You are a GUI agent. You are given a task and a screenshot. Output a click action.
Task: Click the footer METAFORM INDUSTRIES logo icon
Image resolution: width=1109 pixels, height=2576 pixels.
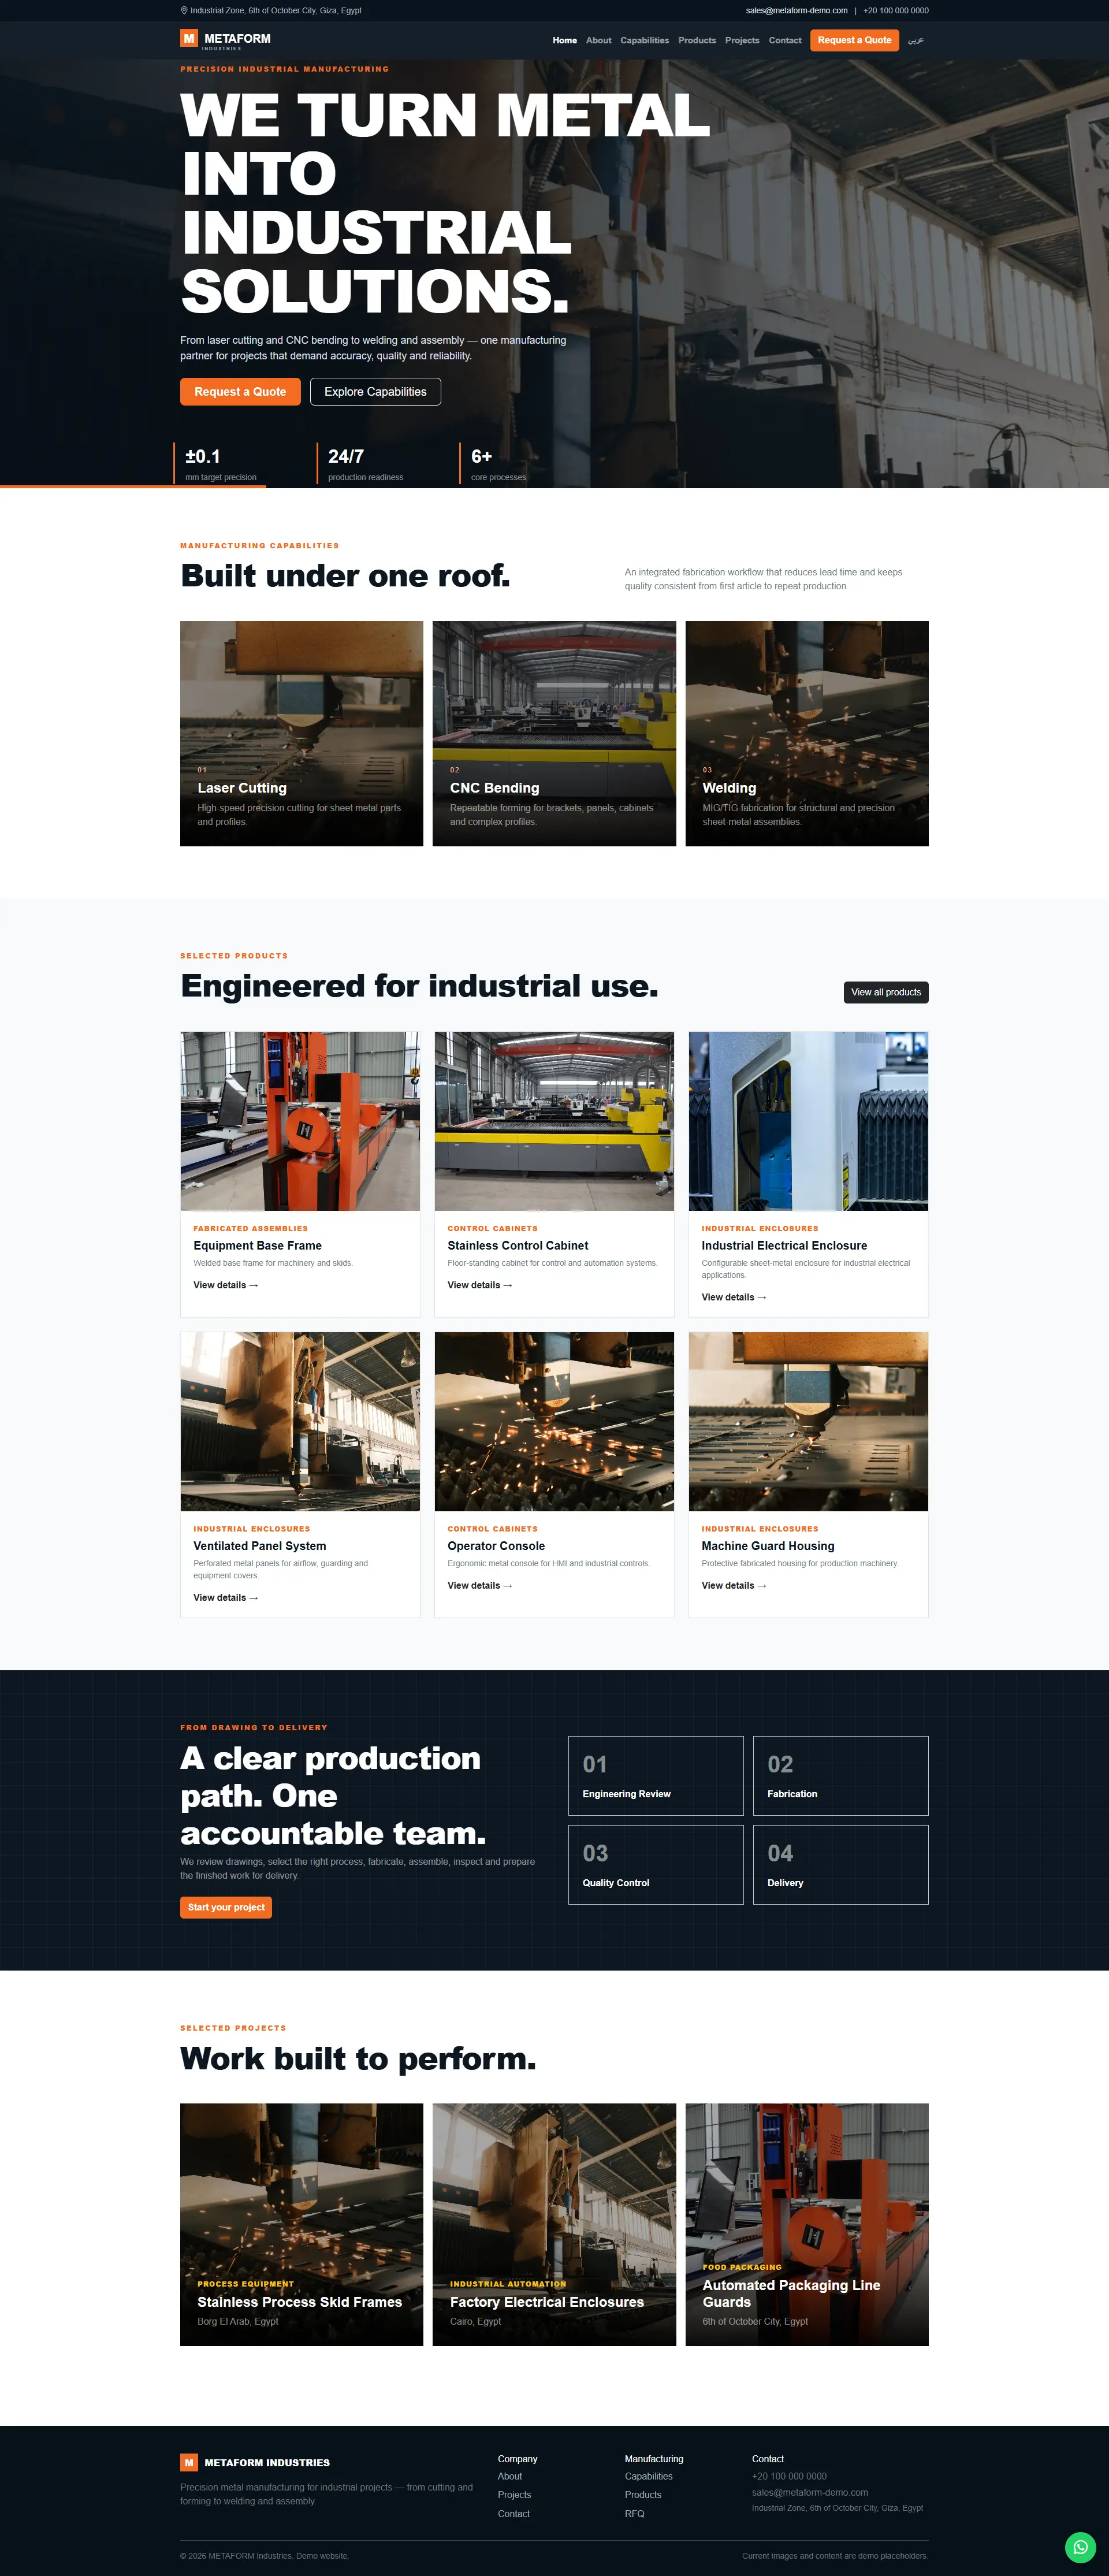189,2462
